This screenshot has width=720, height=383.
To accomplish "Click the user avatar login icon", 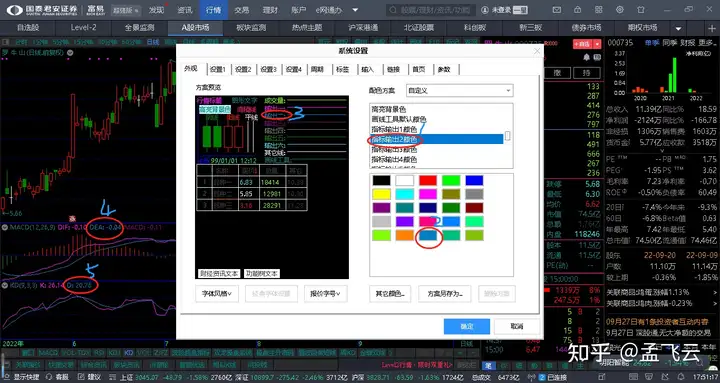I will point(485,10).
